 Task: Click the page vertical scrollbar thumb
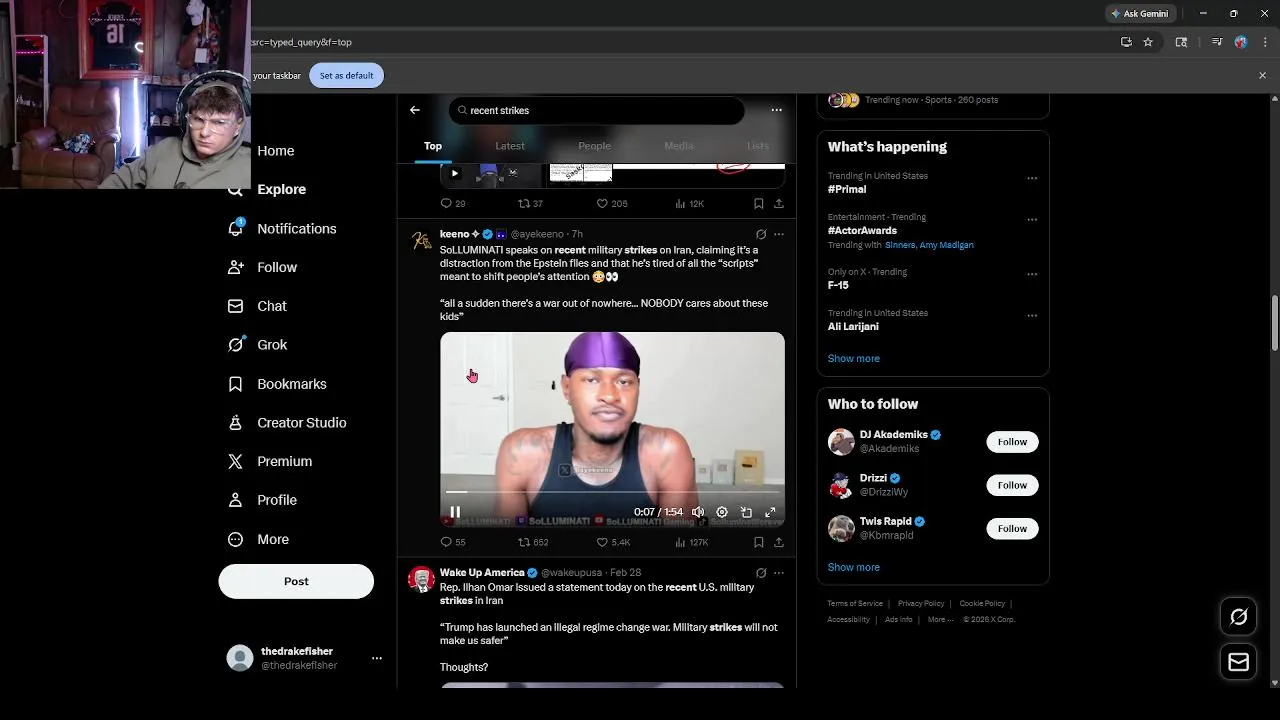1274,322
